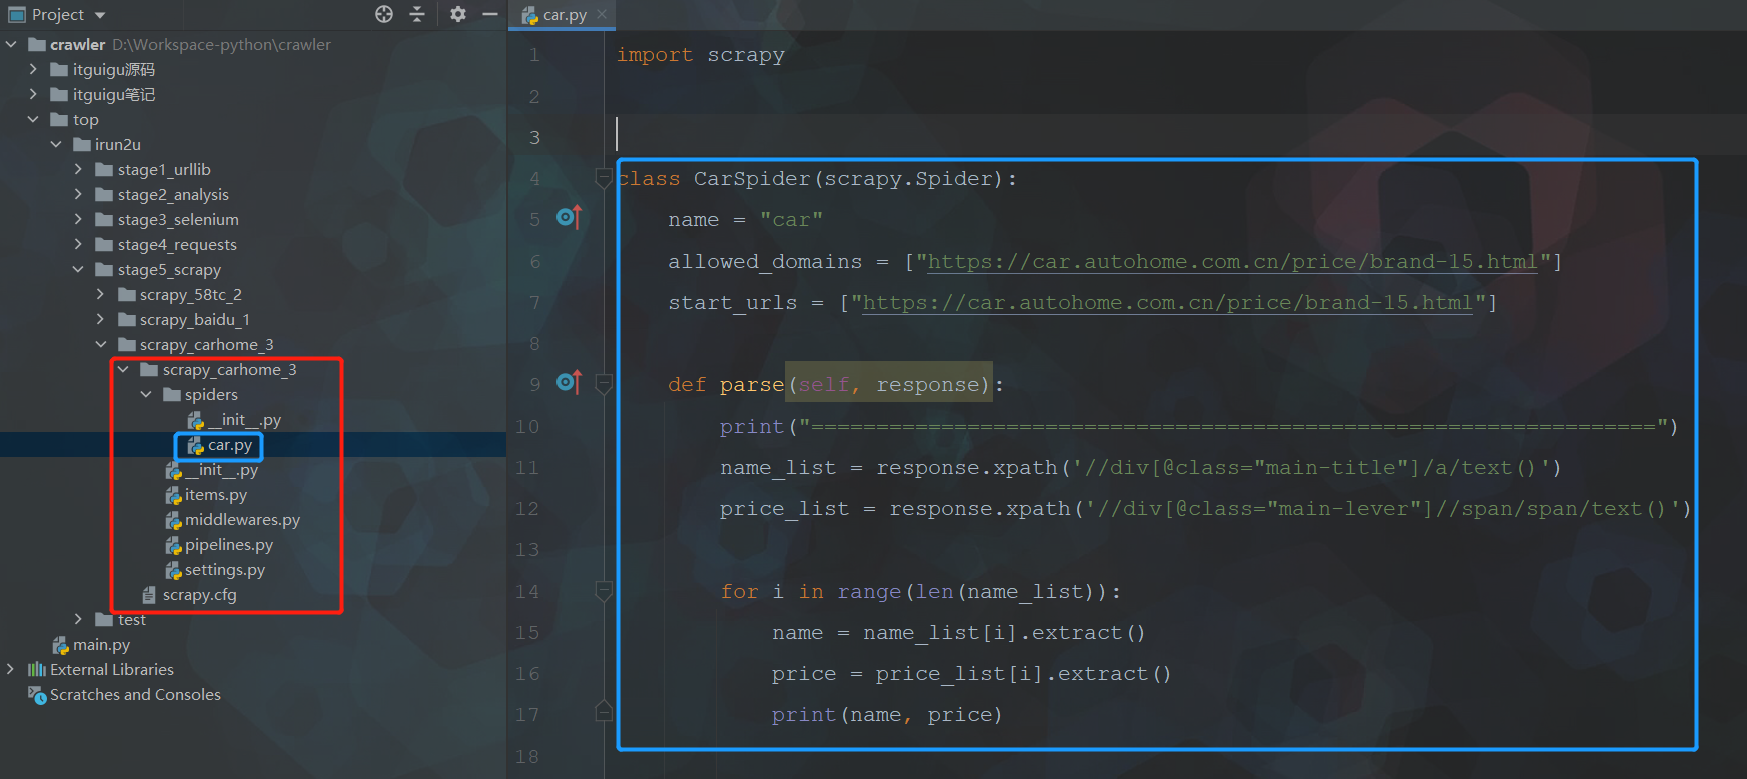Image resolution: width=1747 pixels, height=779 pixels.
Task: Hide the Project tool window (minus icon)
Action: (490, 14)
